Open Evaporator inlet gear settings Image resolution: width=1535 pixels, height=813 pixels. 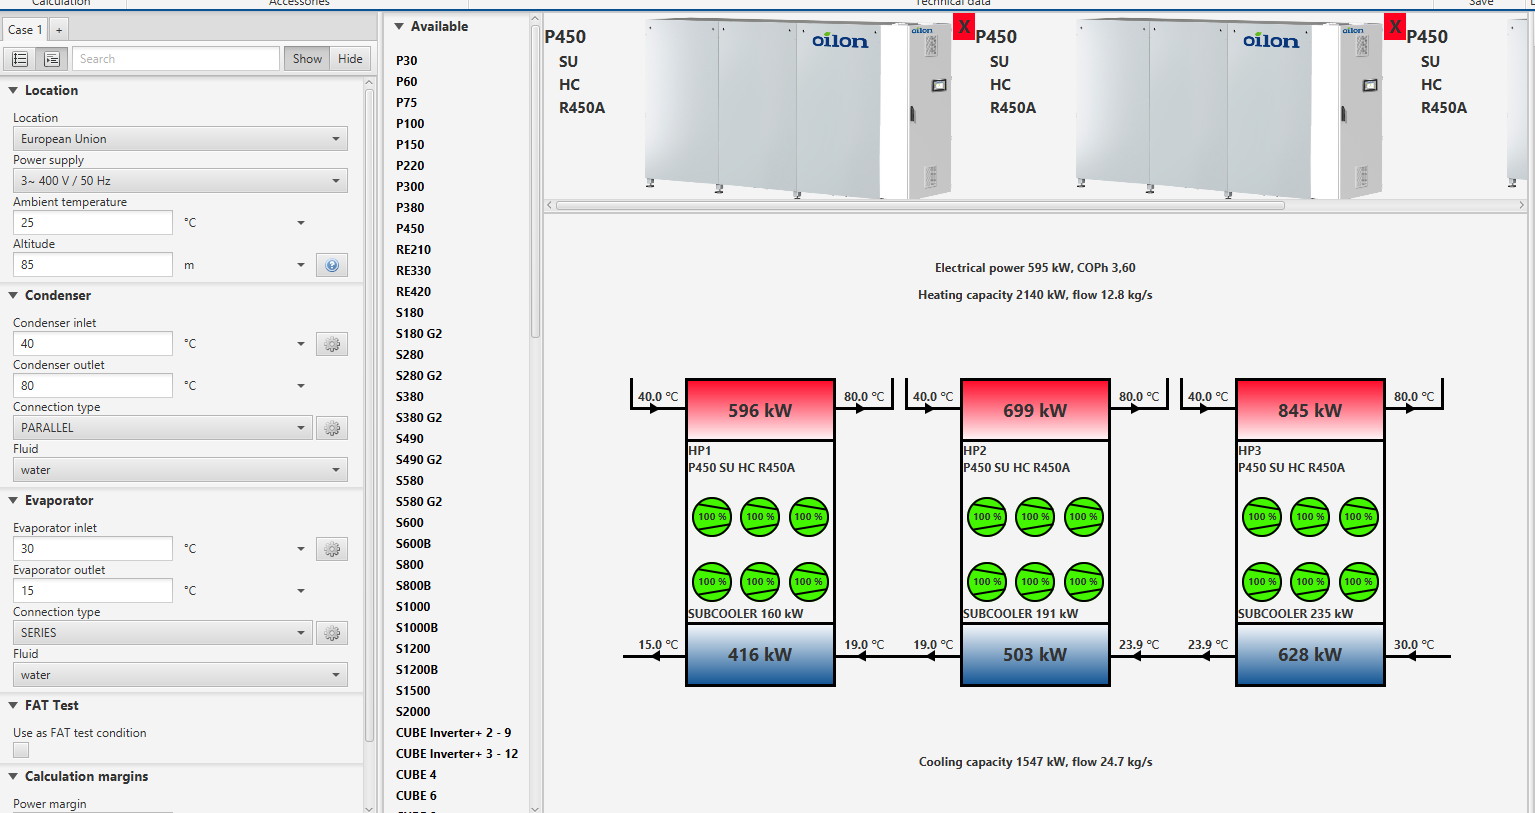pos(332,549)
